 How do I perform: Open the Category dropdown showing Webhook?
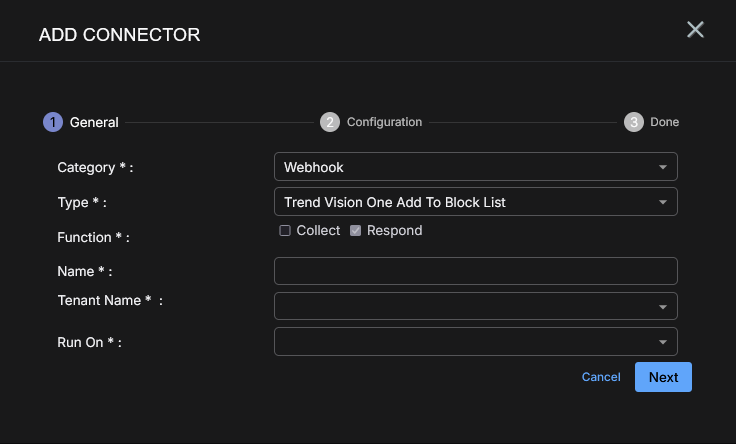(x=465, y=167)
